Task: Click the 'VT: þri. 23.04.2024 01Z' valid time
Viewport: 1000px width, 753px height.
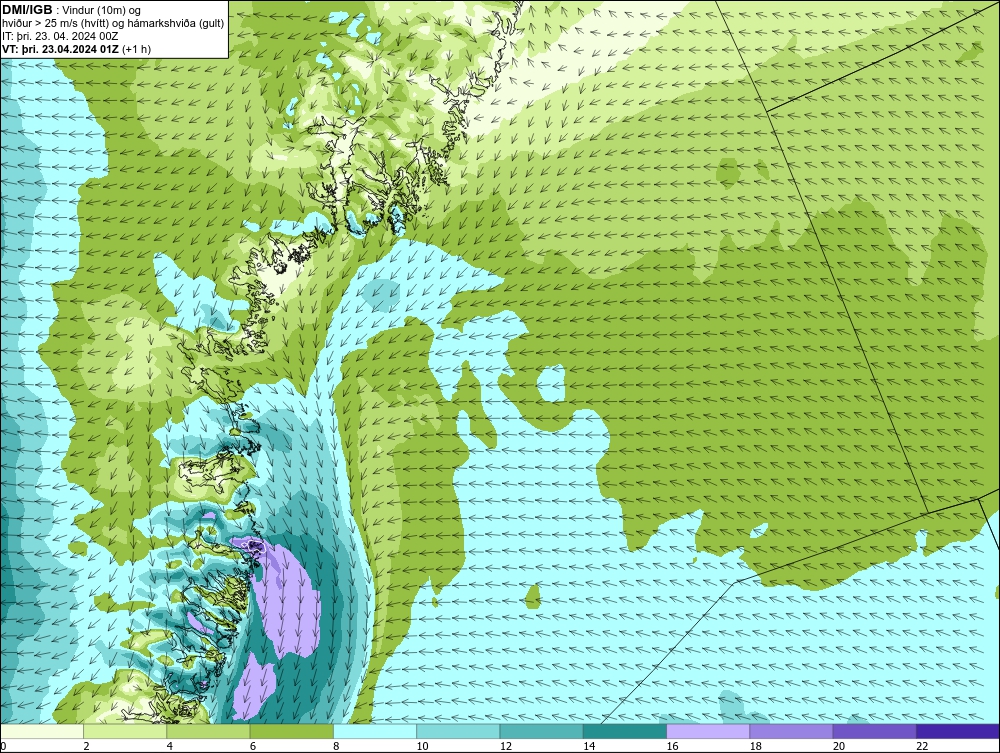Action: 60,49
